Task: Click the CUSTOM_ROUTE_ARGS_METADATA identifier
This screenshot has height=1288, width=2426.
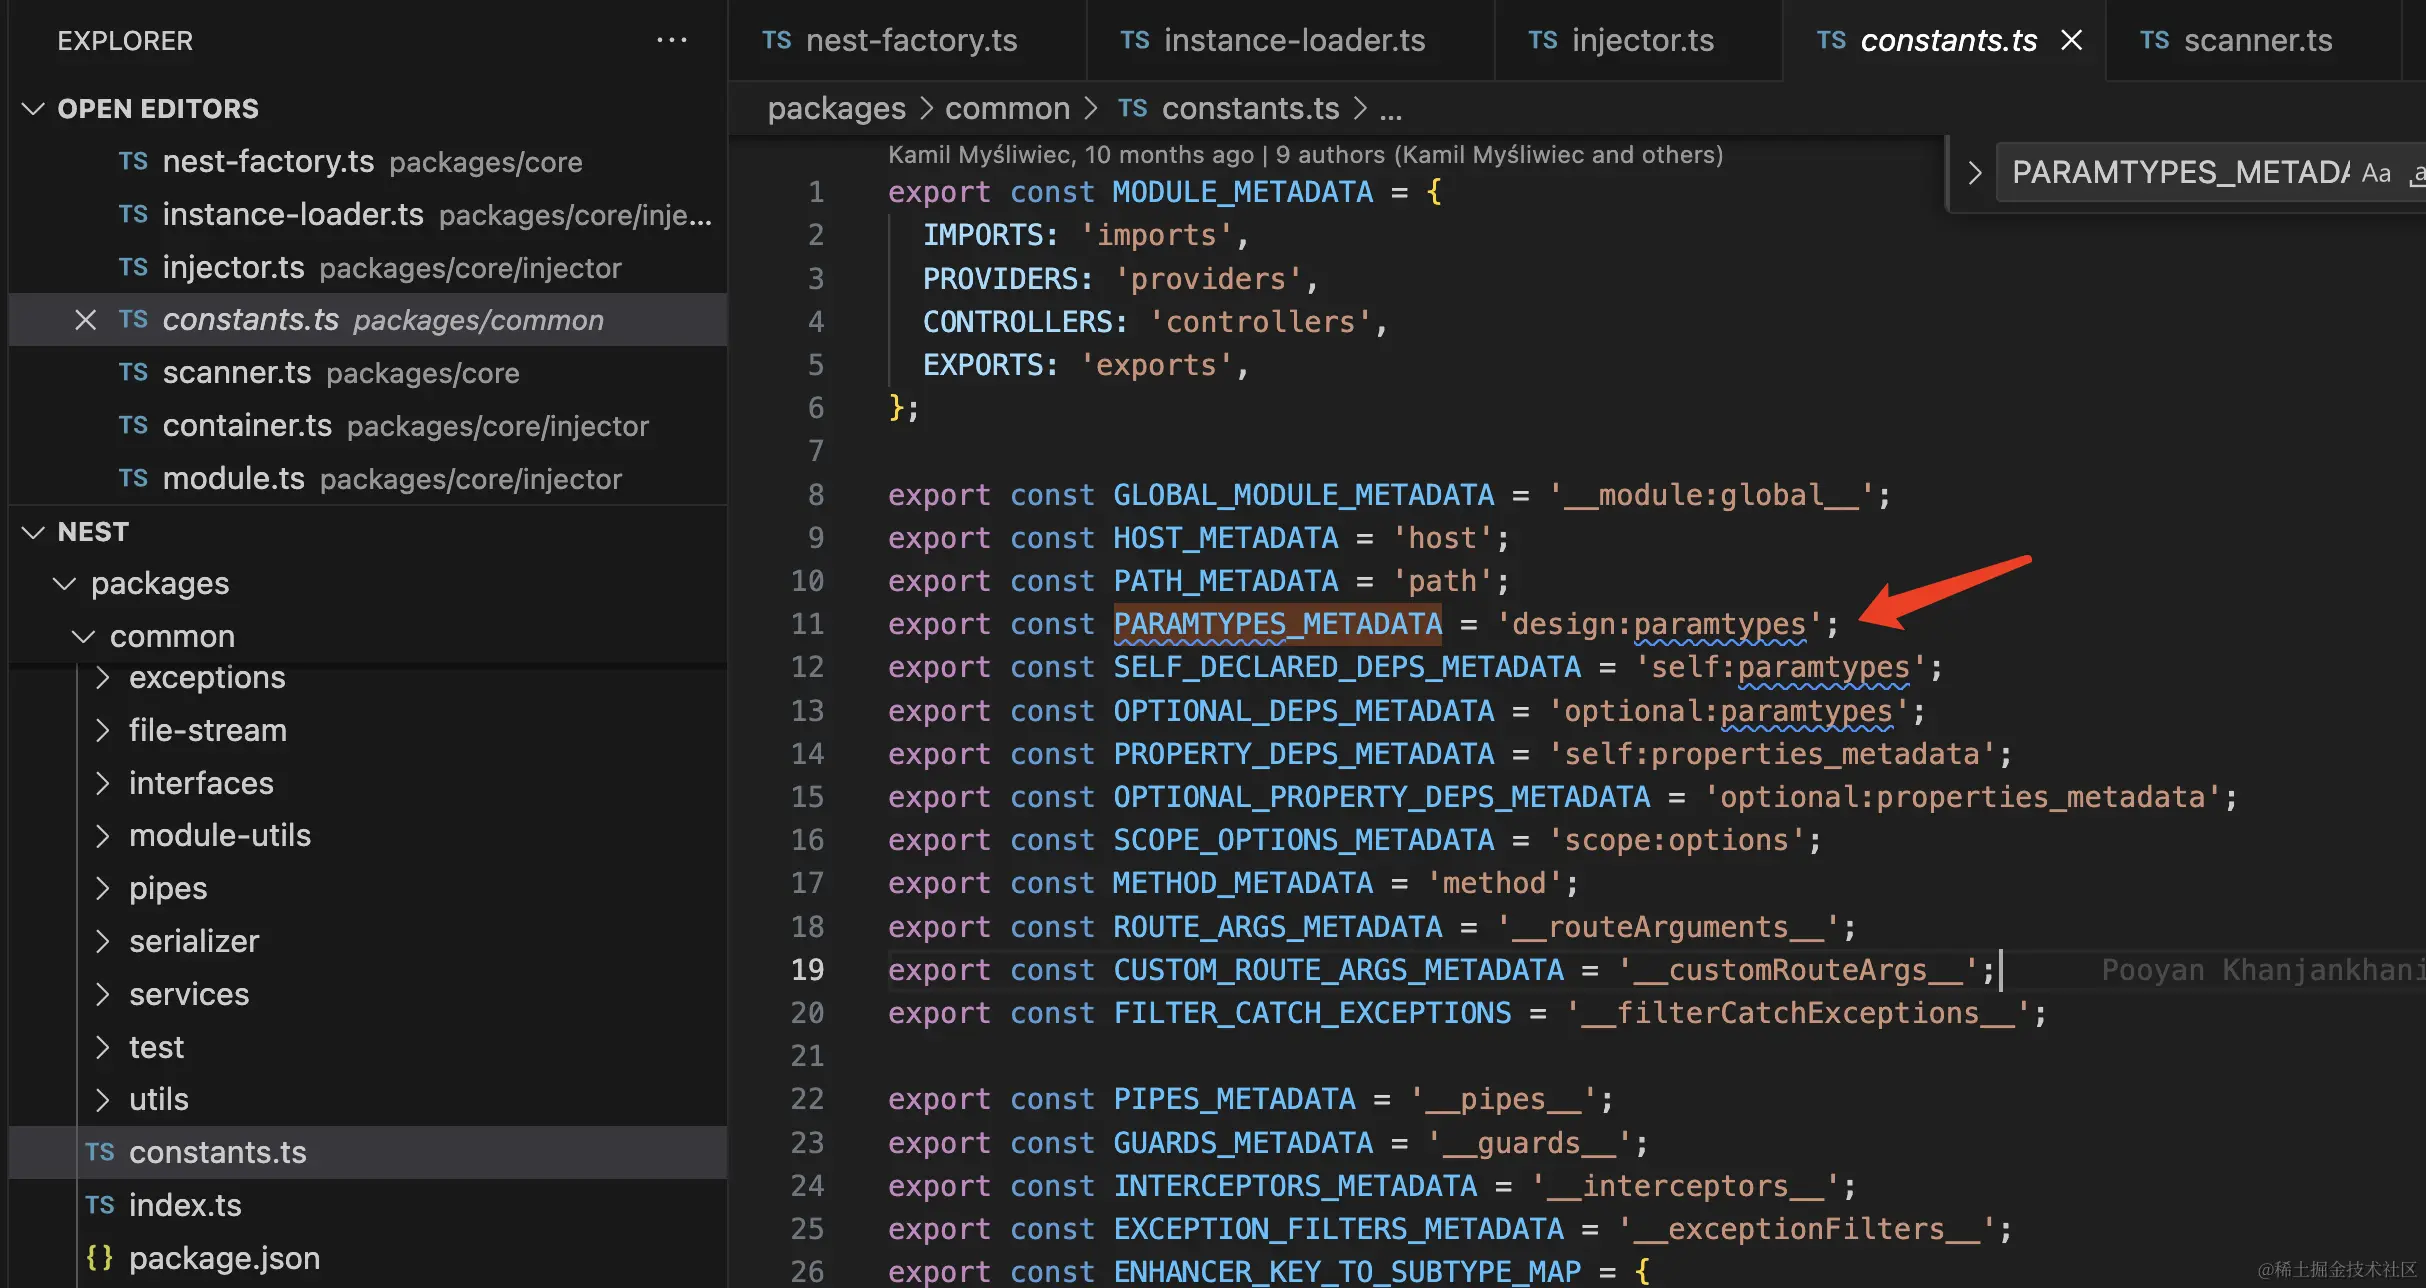Action: point(1338,970)
